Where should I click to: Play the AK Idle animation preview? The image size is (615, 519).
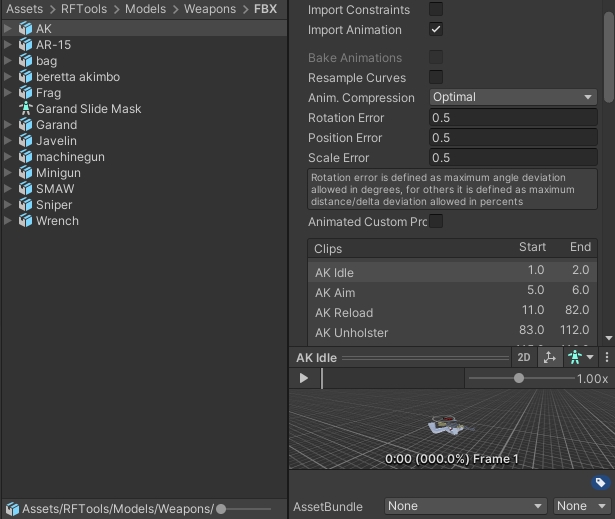pyautogui.click(x=304, y=378)
